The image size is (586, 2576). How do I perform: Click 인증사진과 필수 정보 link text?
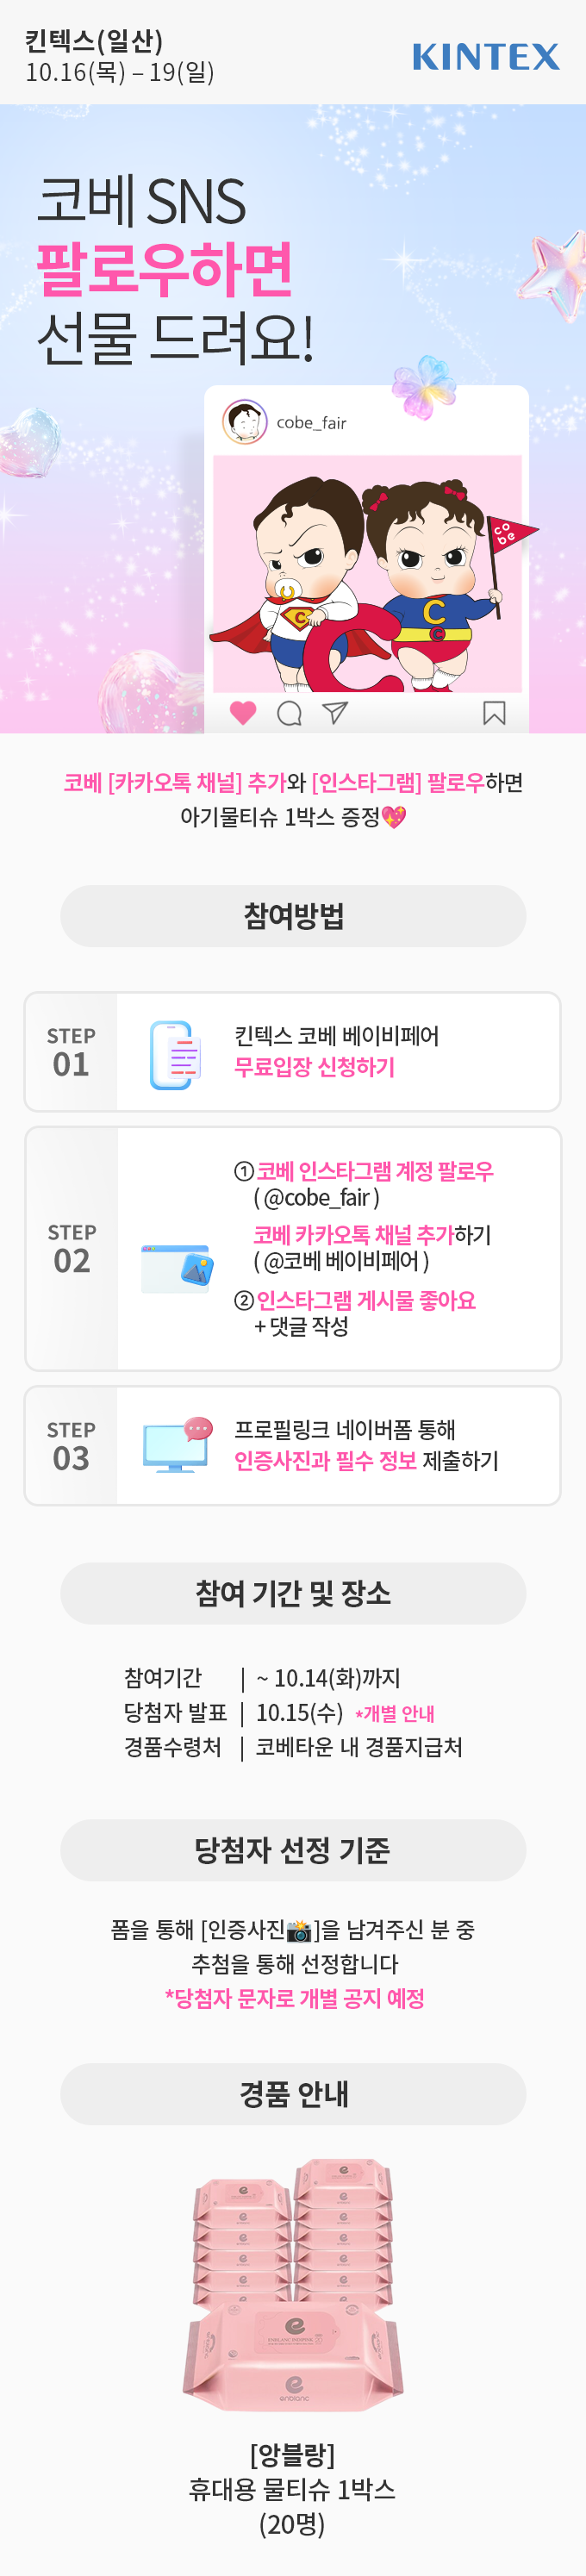coord(325,1461)
